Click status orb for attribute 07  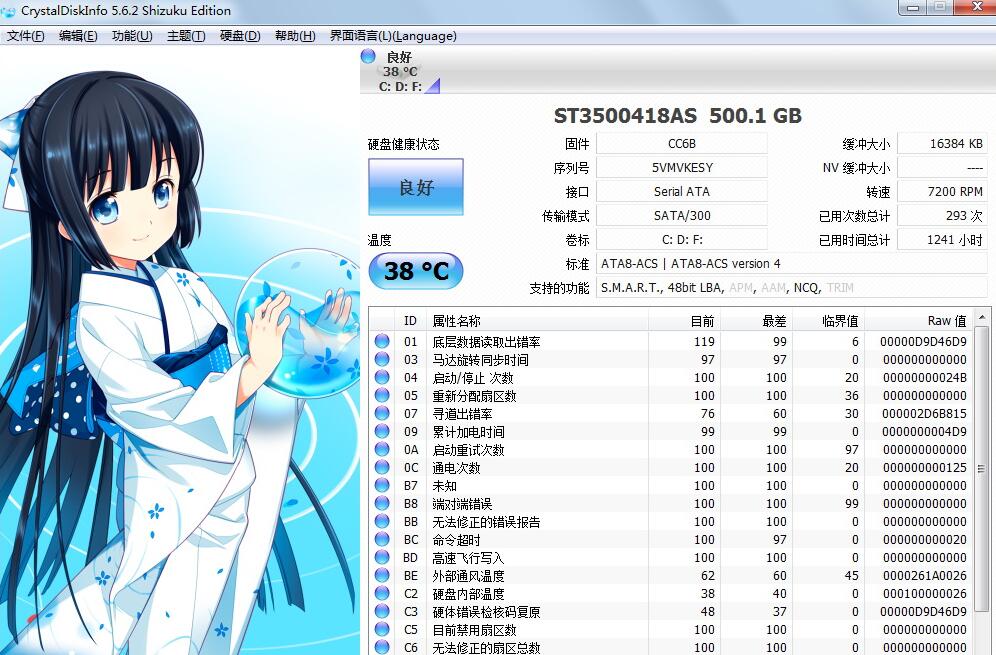[x=382, y=413]
